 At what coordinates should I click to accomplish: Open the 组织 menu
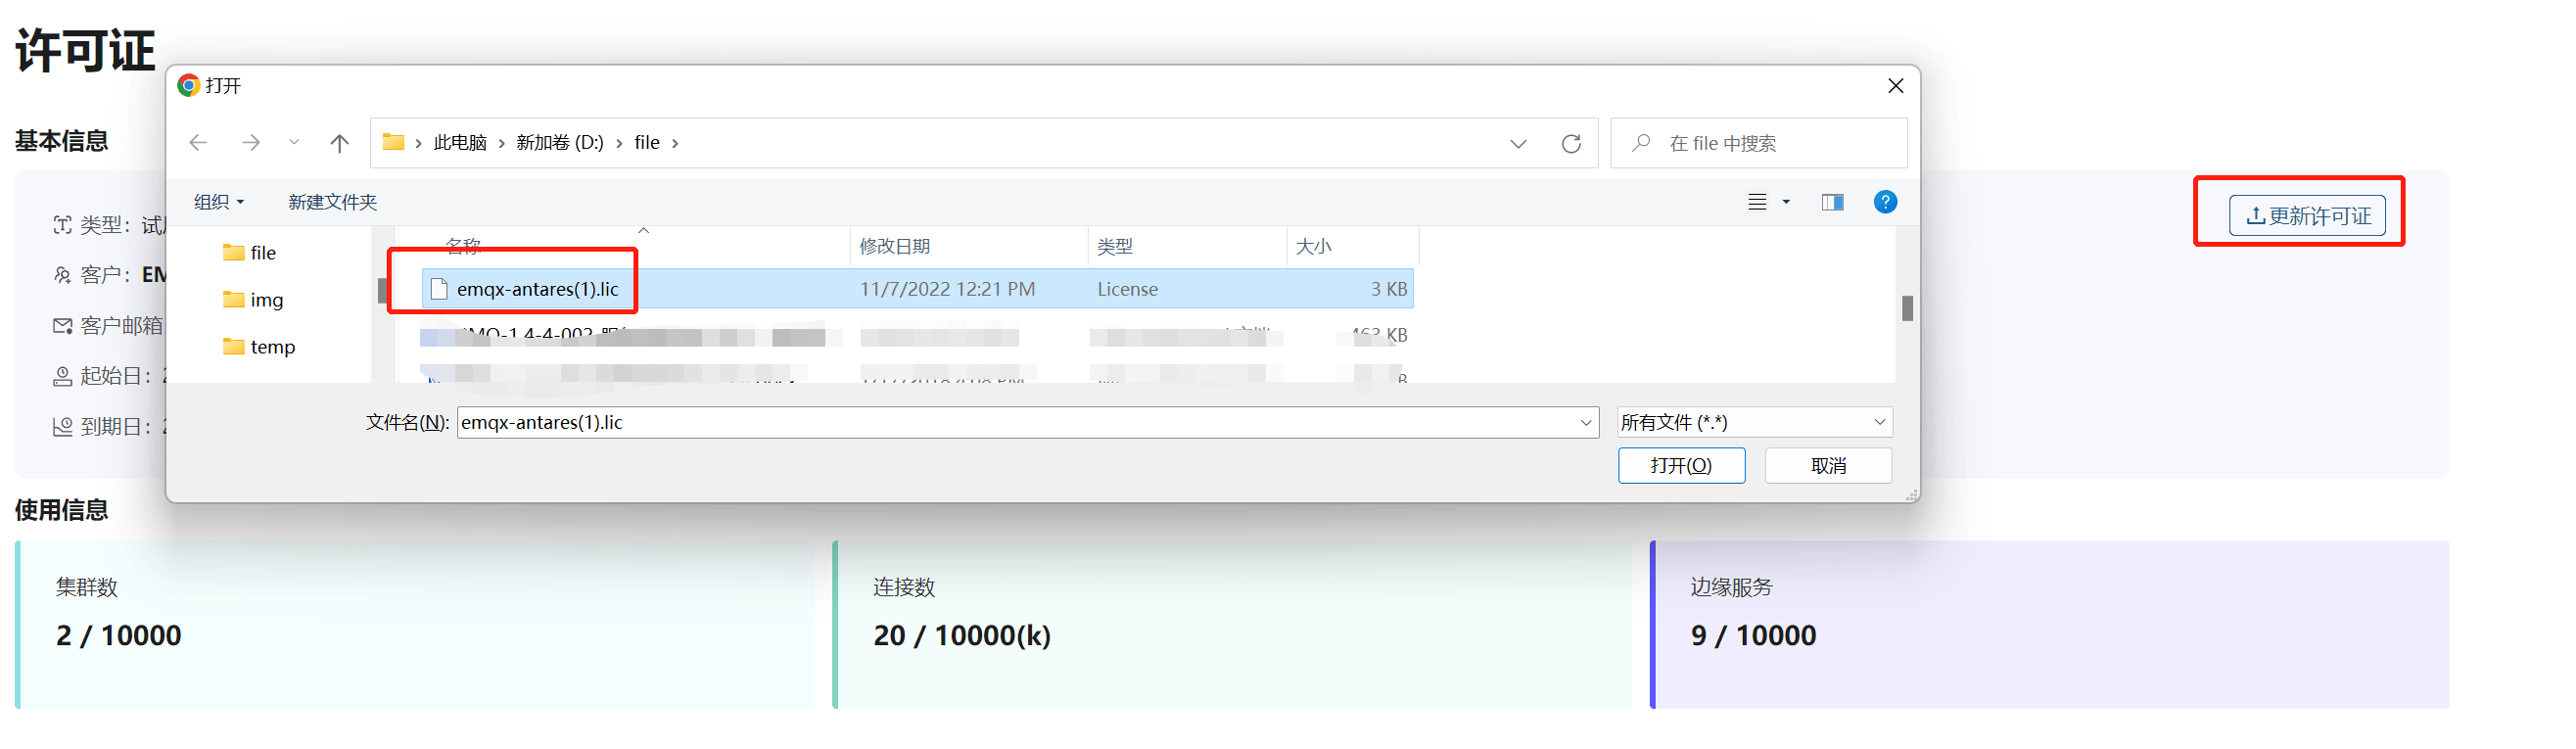click(218, 202)
